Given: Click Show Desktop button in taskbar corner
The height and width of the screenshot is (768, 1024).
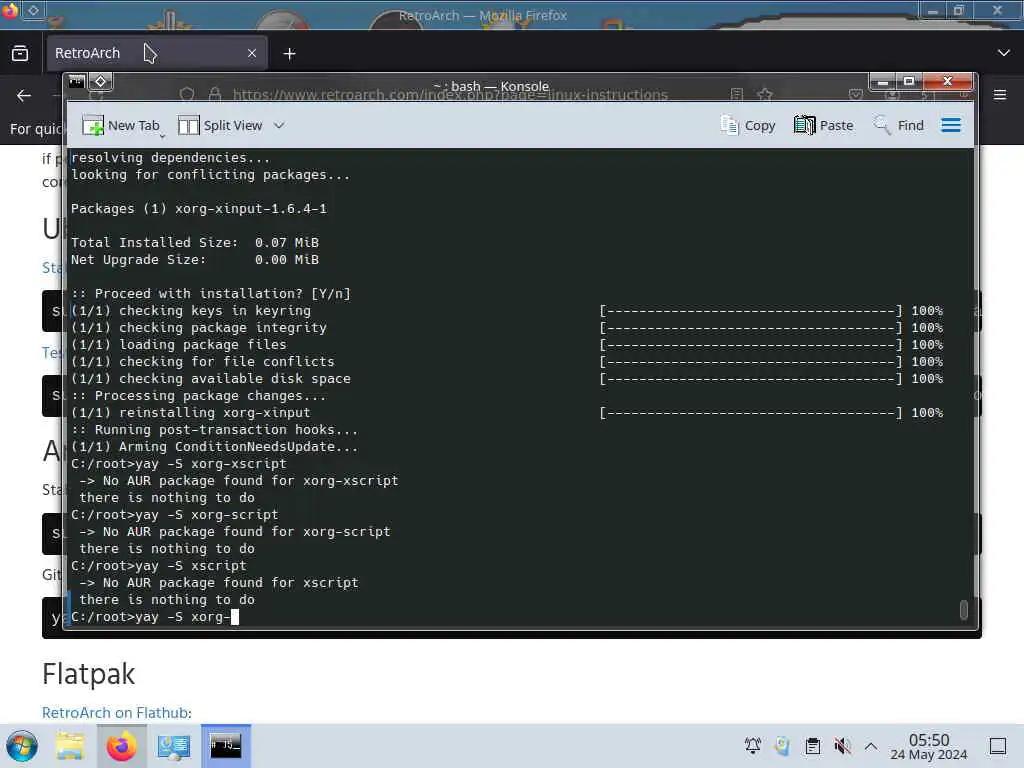Looking at the screenshot, I should (x=998, y=746).
